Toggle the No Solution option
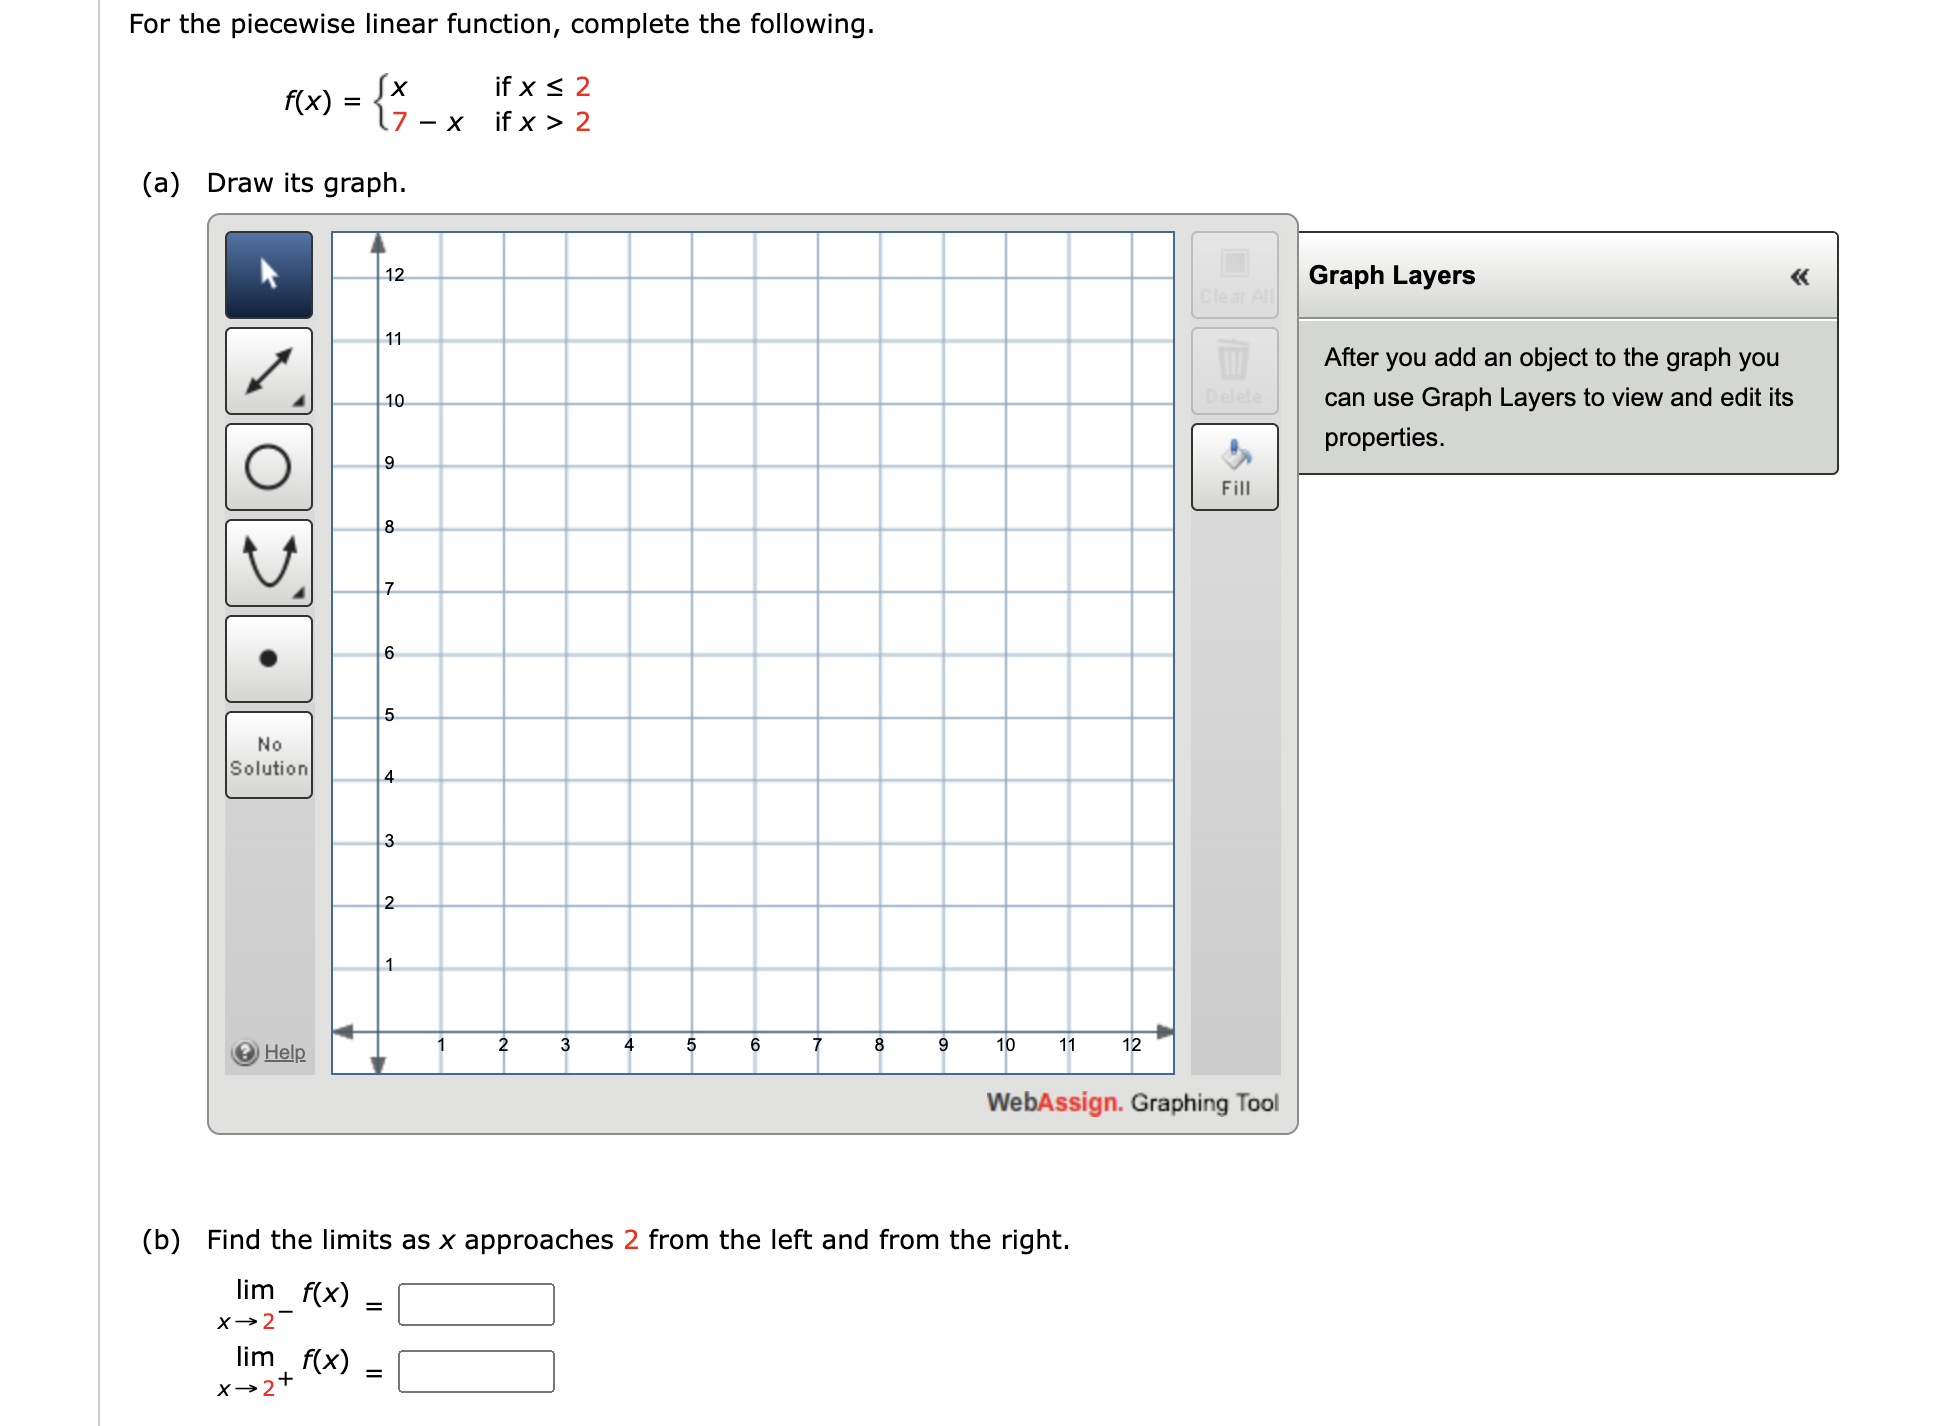This screenshot has width=1942, height=1426. click(268, 755)
